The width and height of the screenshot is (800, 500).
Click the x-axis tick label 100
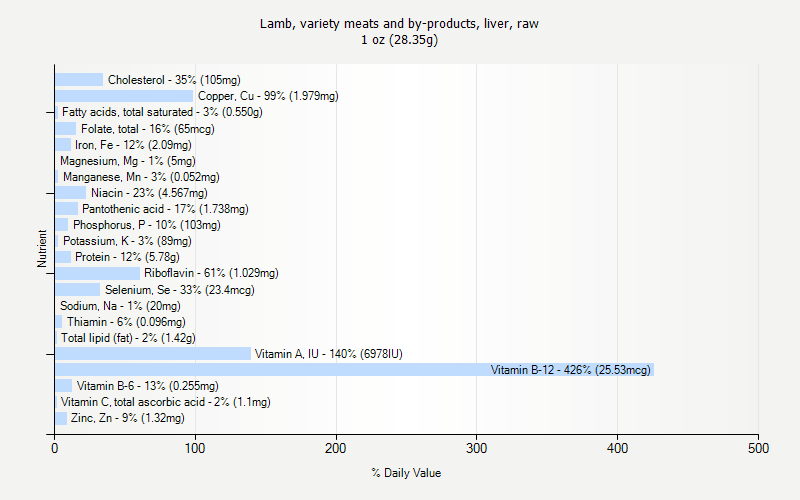click(x=195, y=448)
